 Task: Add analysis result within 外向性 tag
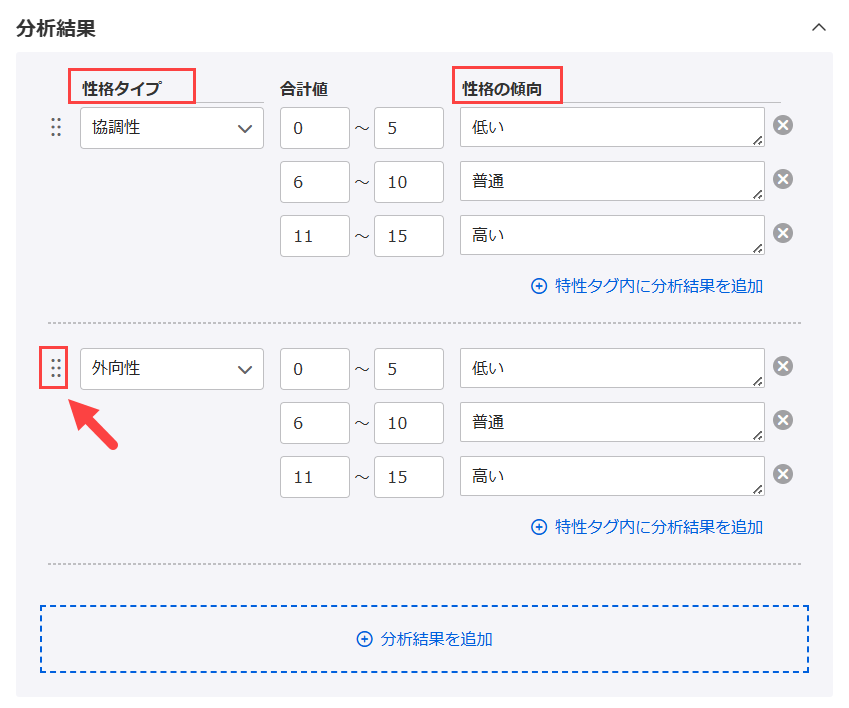tap(648, 527)
